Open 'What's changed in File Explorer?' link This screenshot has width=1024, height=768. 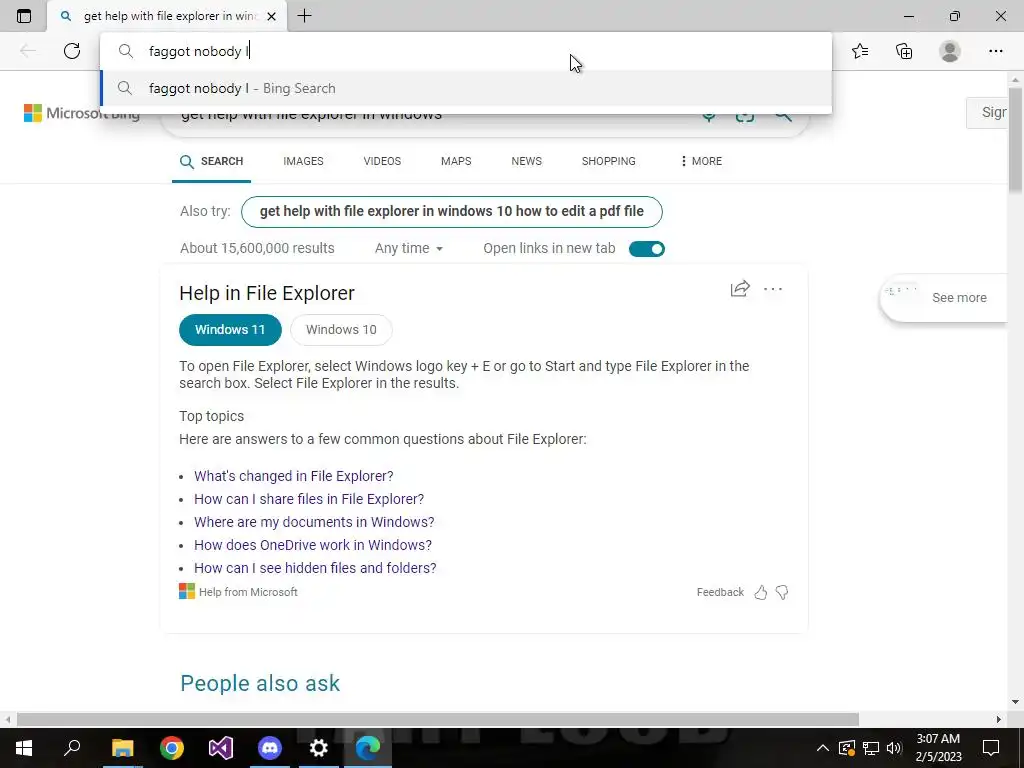(x=294, y=476)
